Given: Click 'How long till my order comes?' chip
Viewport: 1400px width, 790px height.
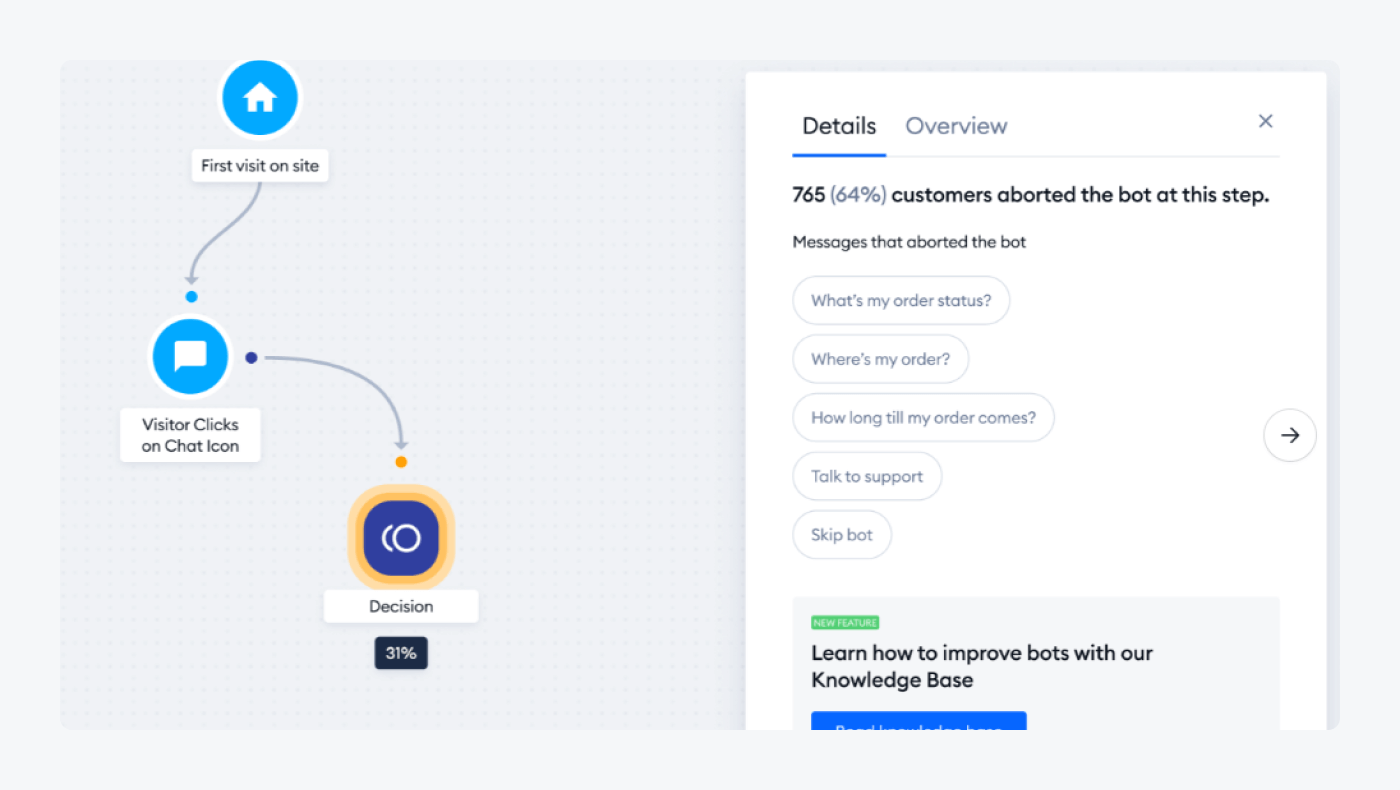Looking at the screenshot, I should pos(923,417).
